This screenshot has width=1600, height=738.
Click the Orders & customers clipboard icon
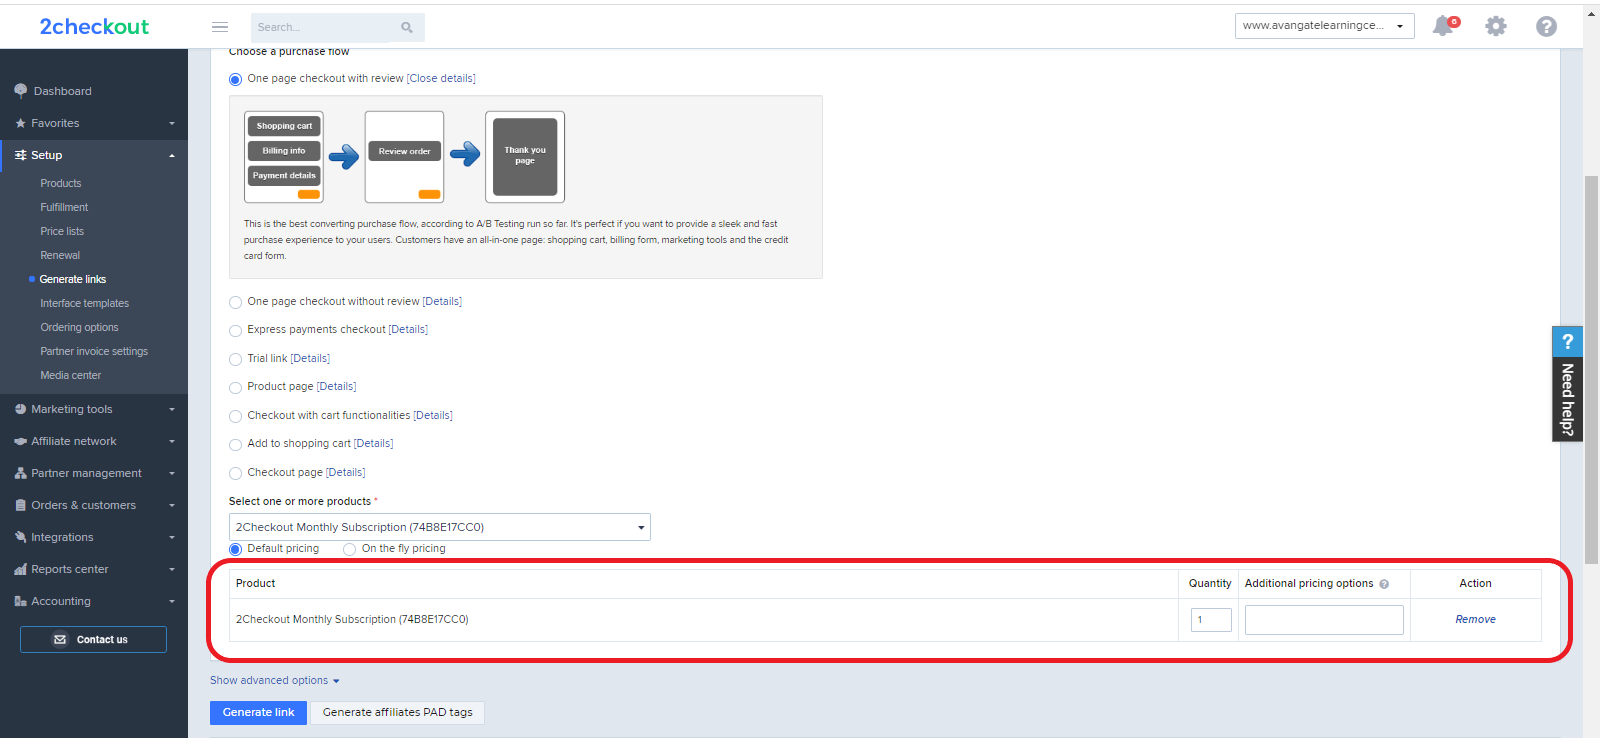tap(20, 505)
